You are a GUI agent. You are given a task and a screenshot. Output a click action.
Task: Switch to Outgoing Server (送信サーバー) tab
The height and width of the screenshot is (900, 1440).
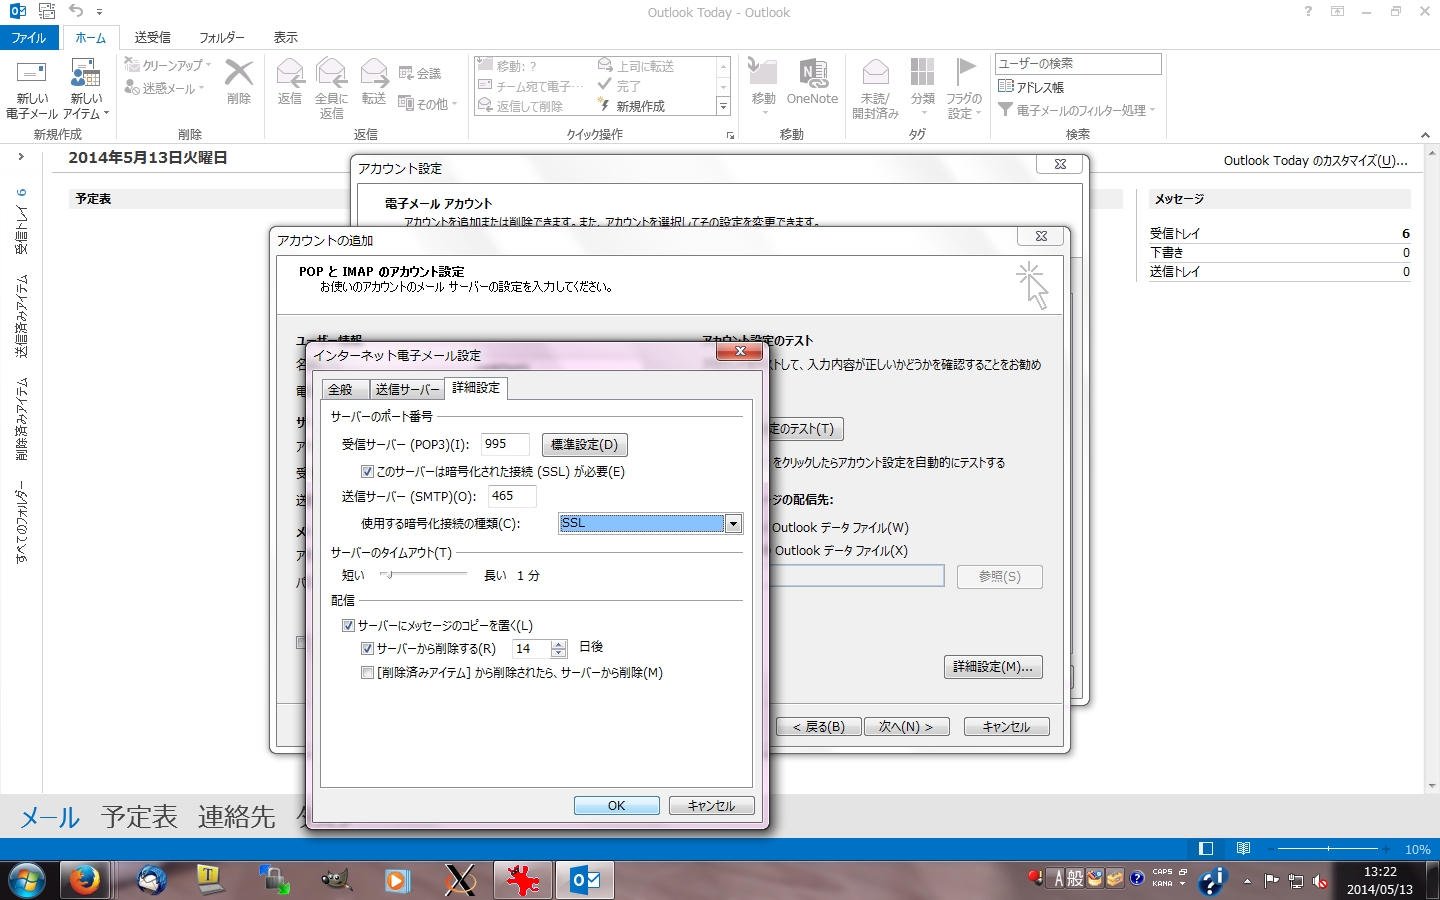[x=407, y=389]
